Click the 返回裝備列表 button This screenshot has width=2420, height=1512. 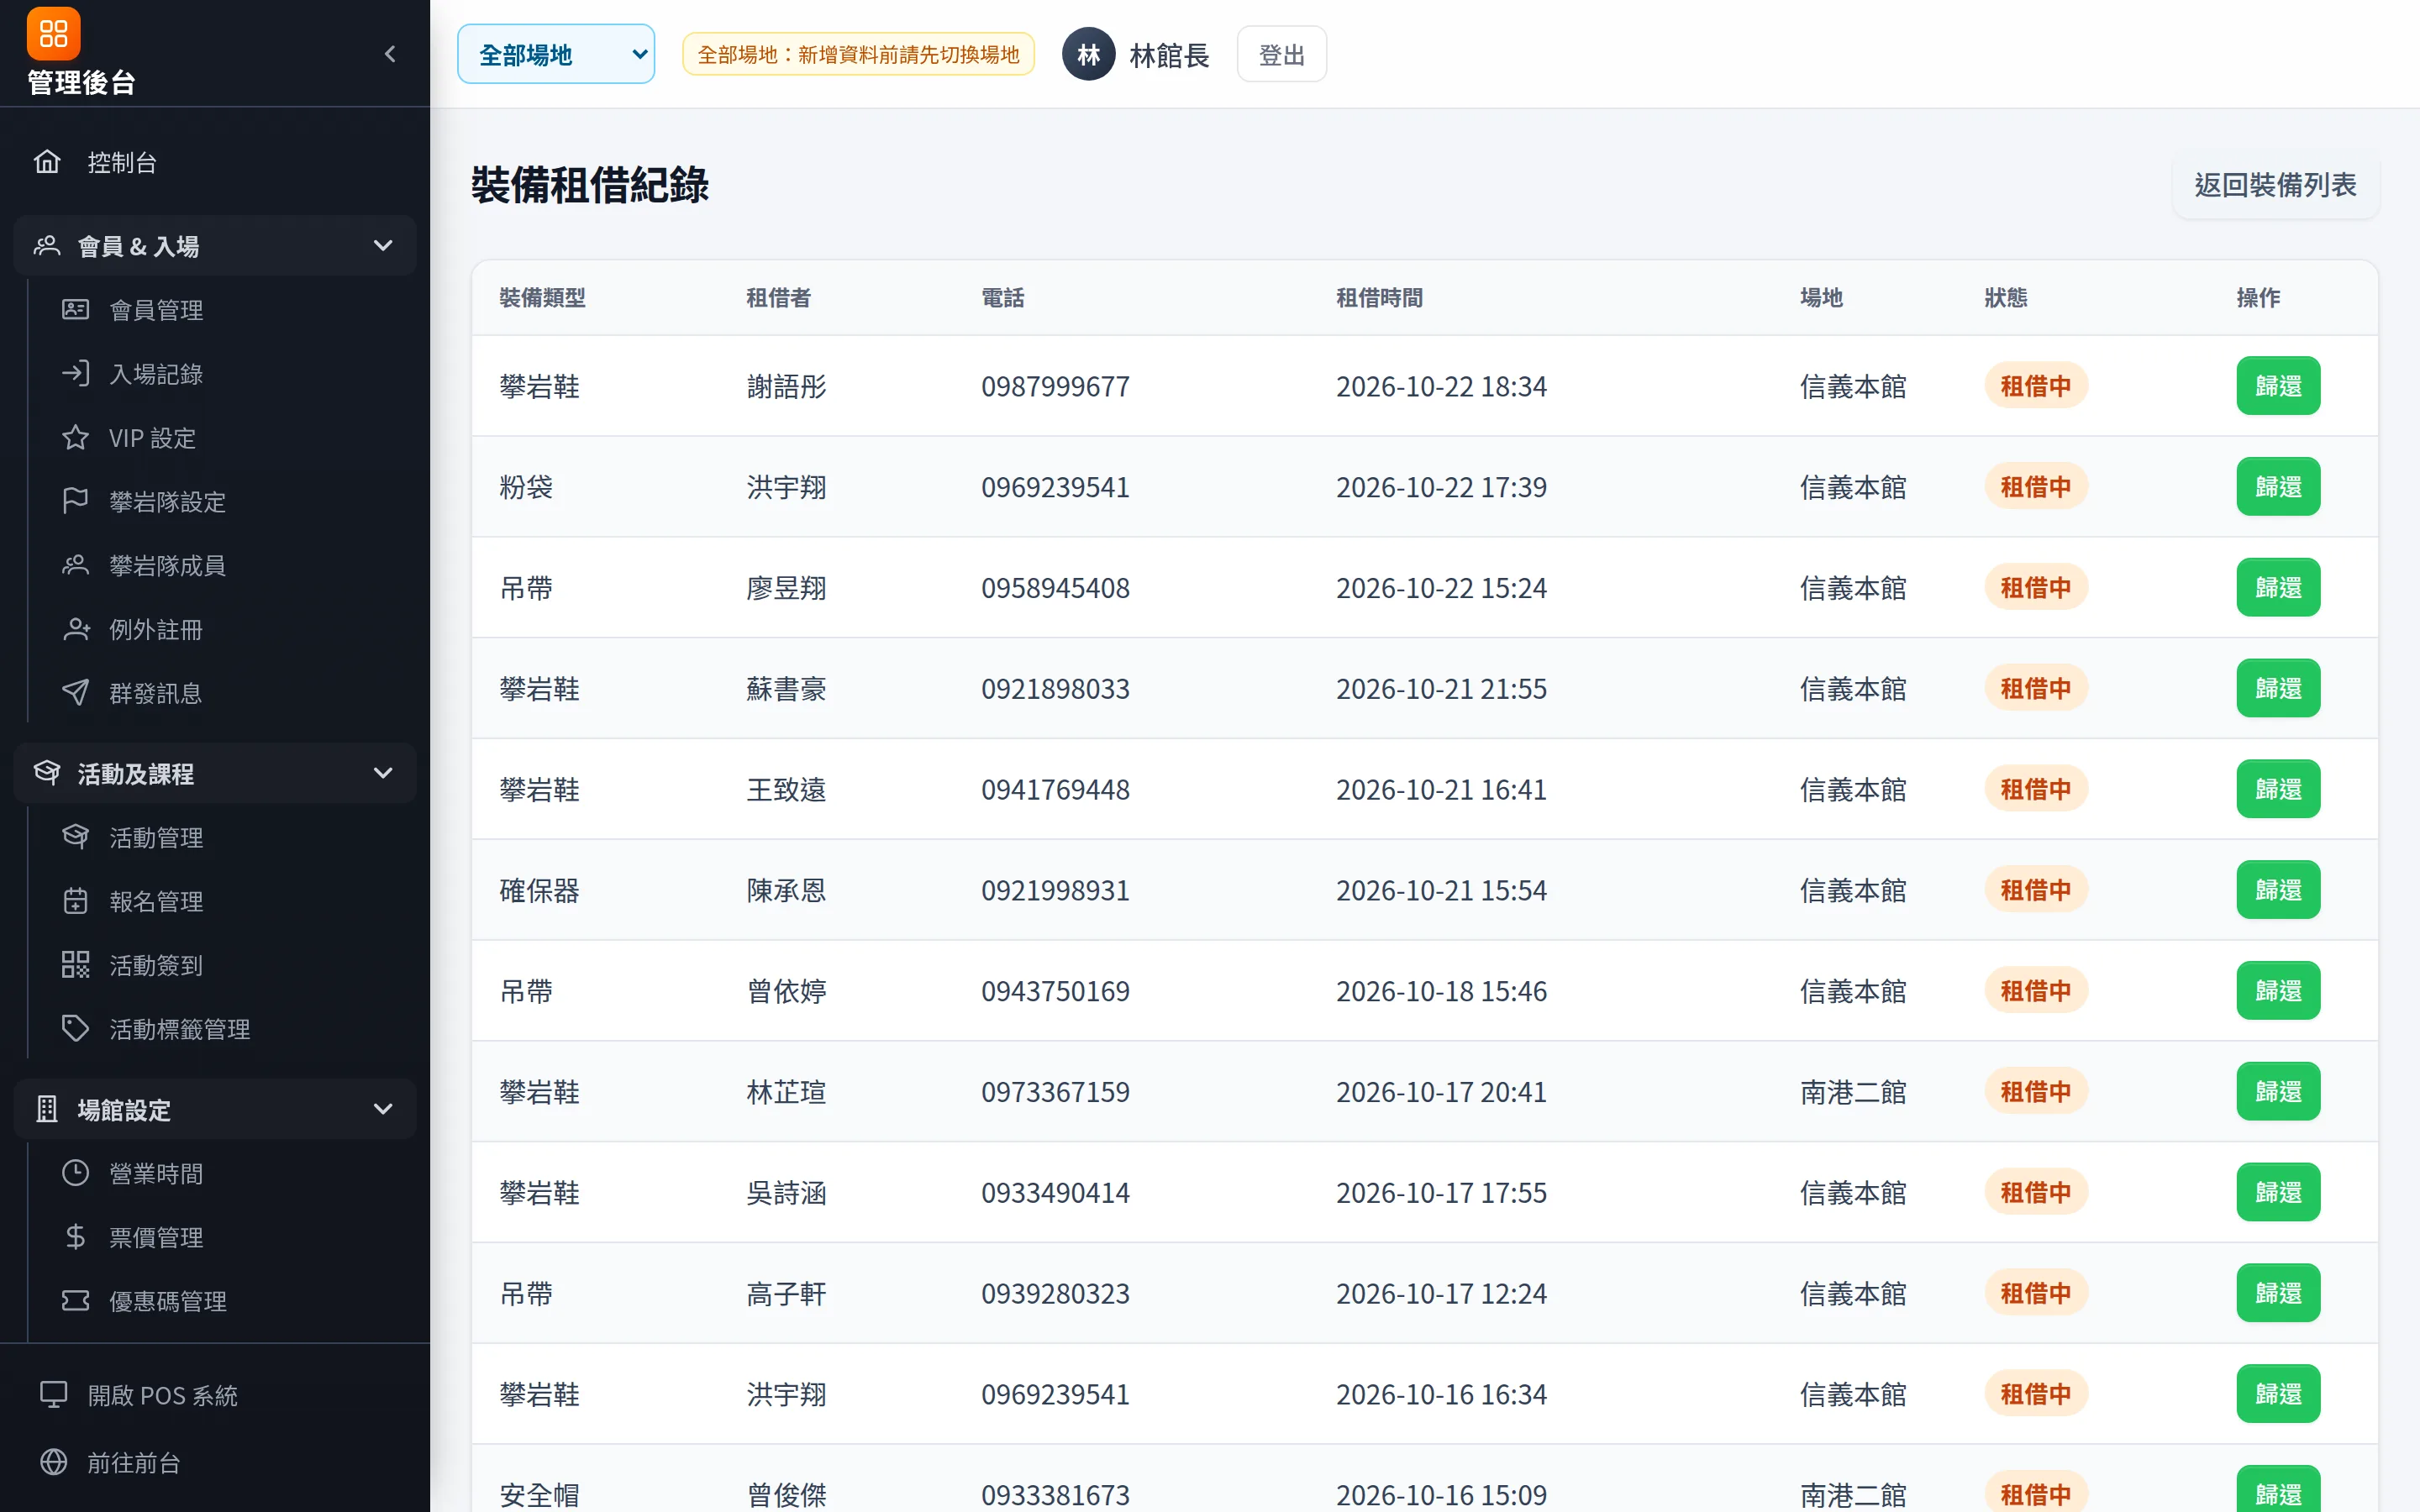point(2275,185)
